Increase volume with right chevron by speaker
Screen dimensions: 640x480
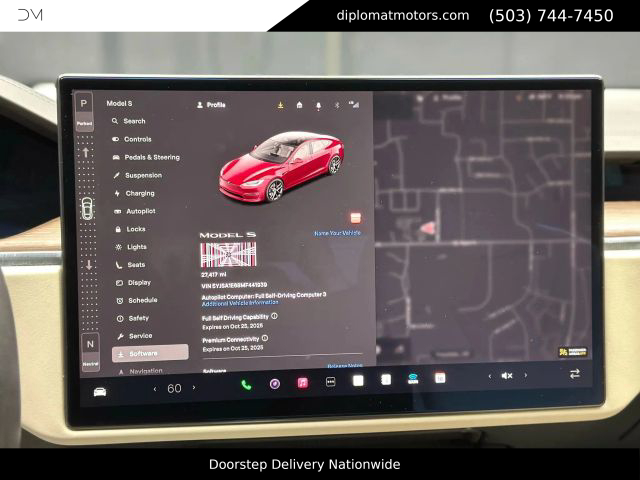tap(526, 375)
